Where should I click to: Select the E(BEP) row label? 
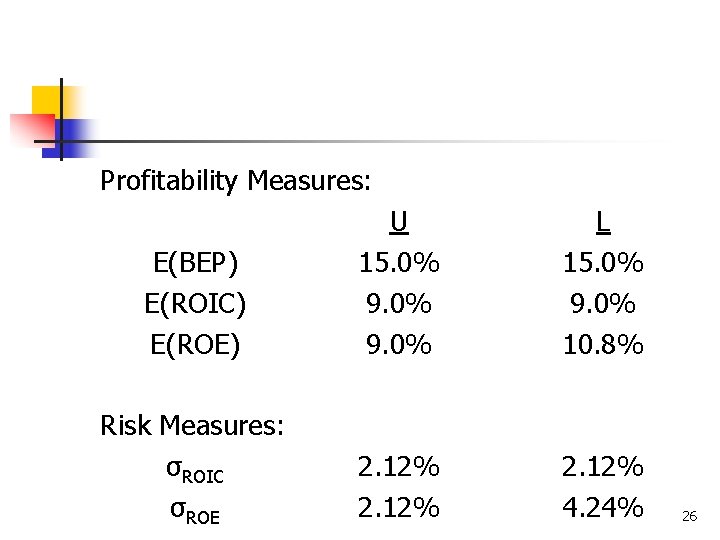pyautogui.click(x=196, y=263)
